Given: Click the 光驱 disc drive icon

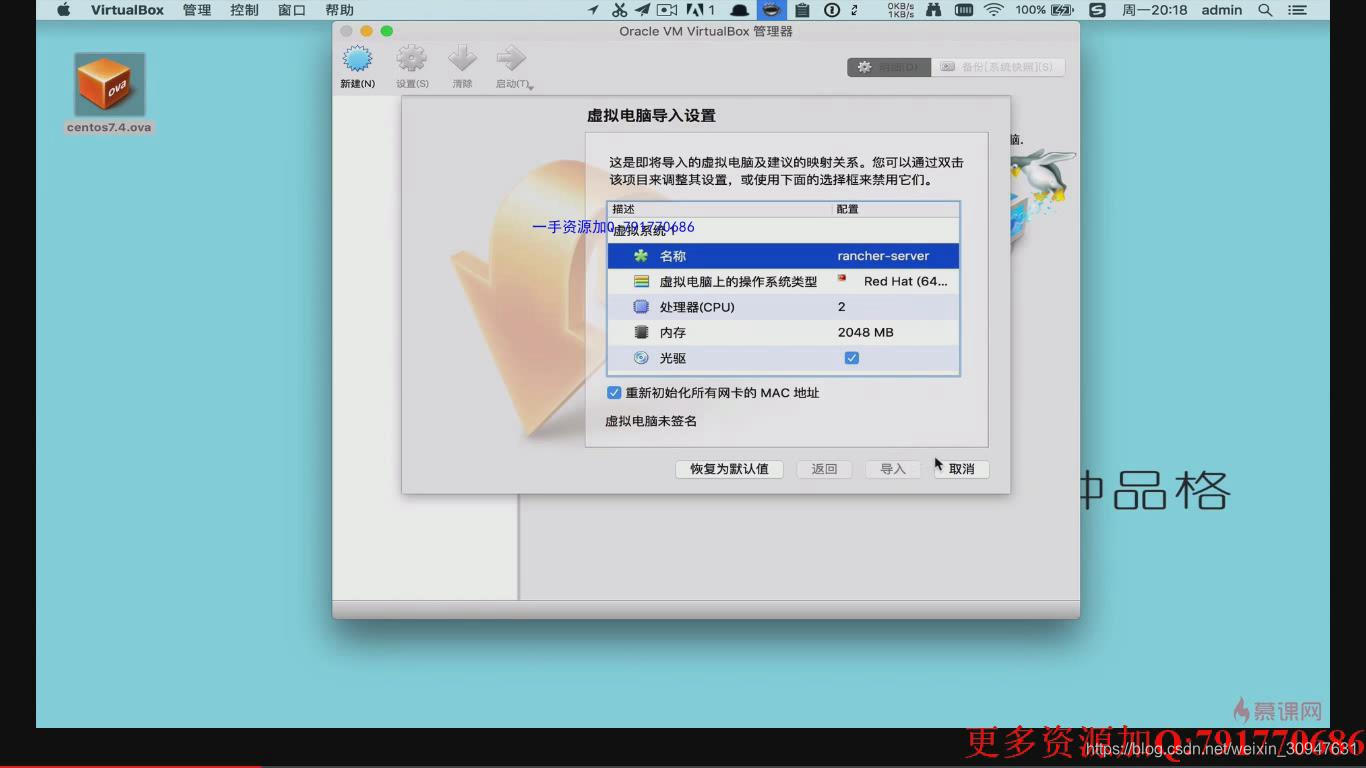Looking at the screenshot, I should (x=641, y=358).
